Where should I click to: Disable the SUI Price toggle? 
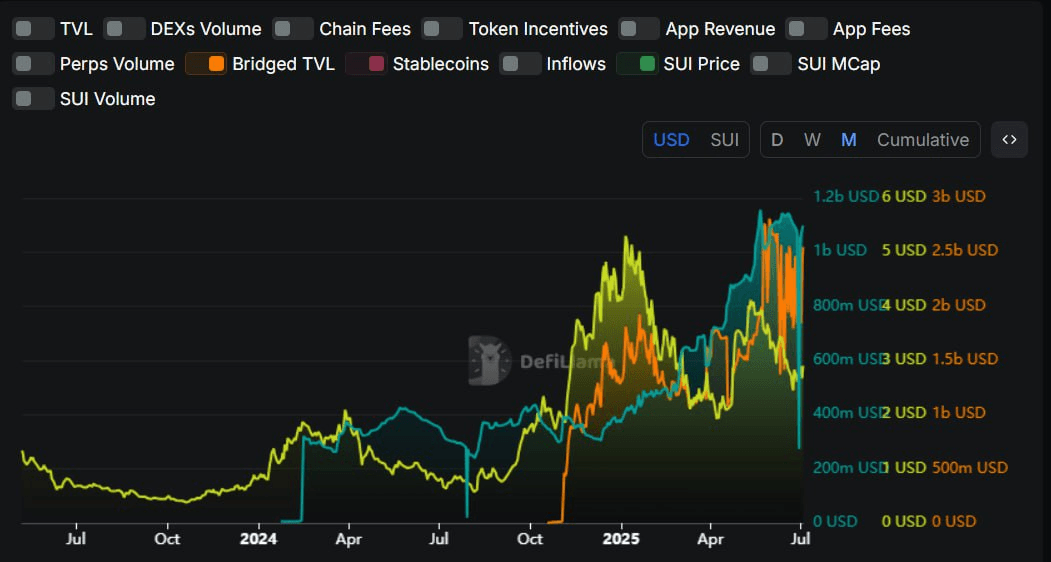[x=637, y=64]
